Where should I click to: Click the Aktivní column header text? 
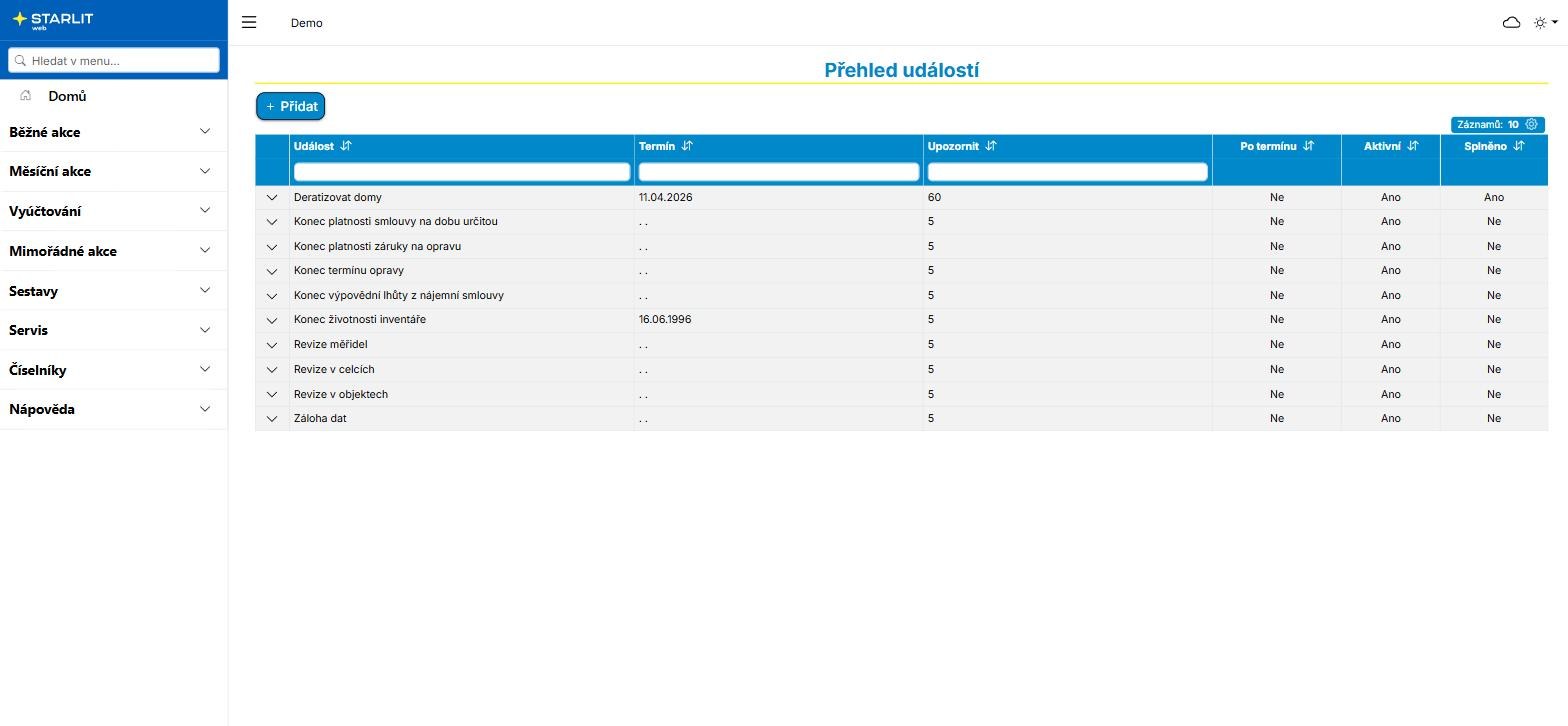click(1382, 146)
